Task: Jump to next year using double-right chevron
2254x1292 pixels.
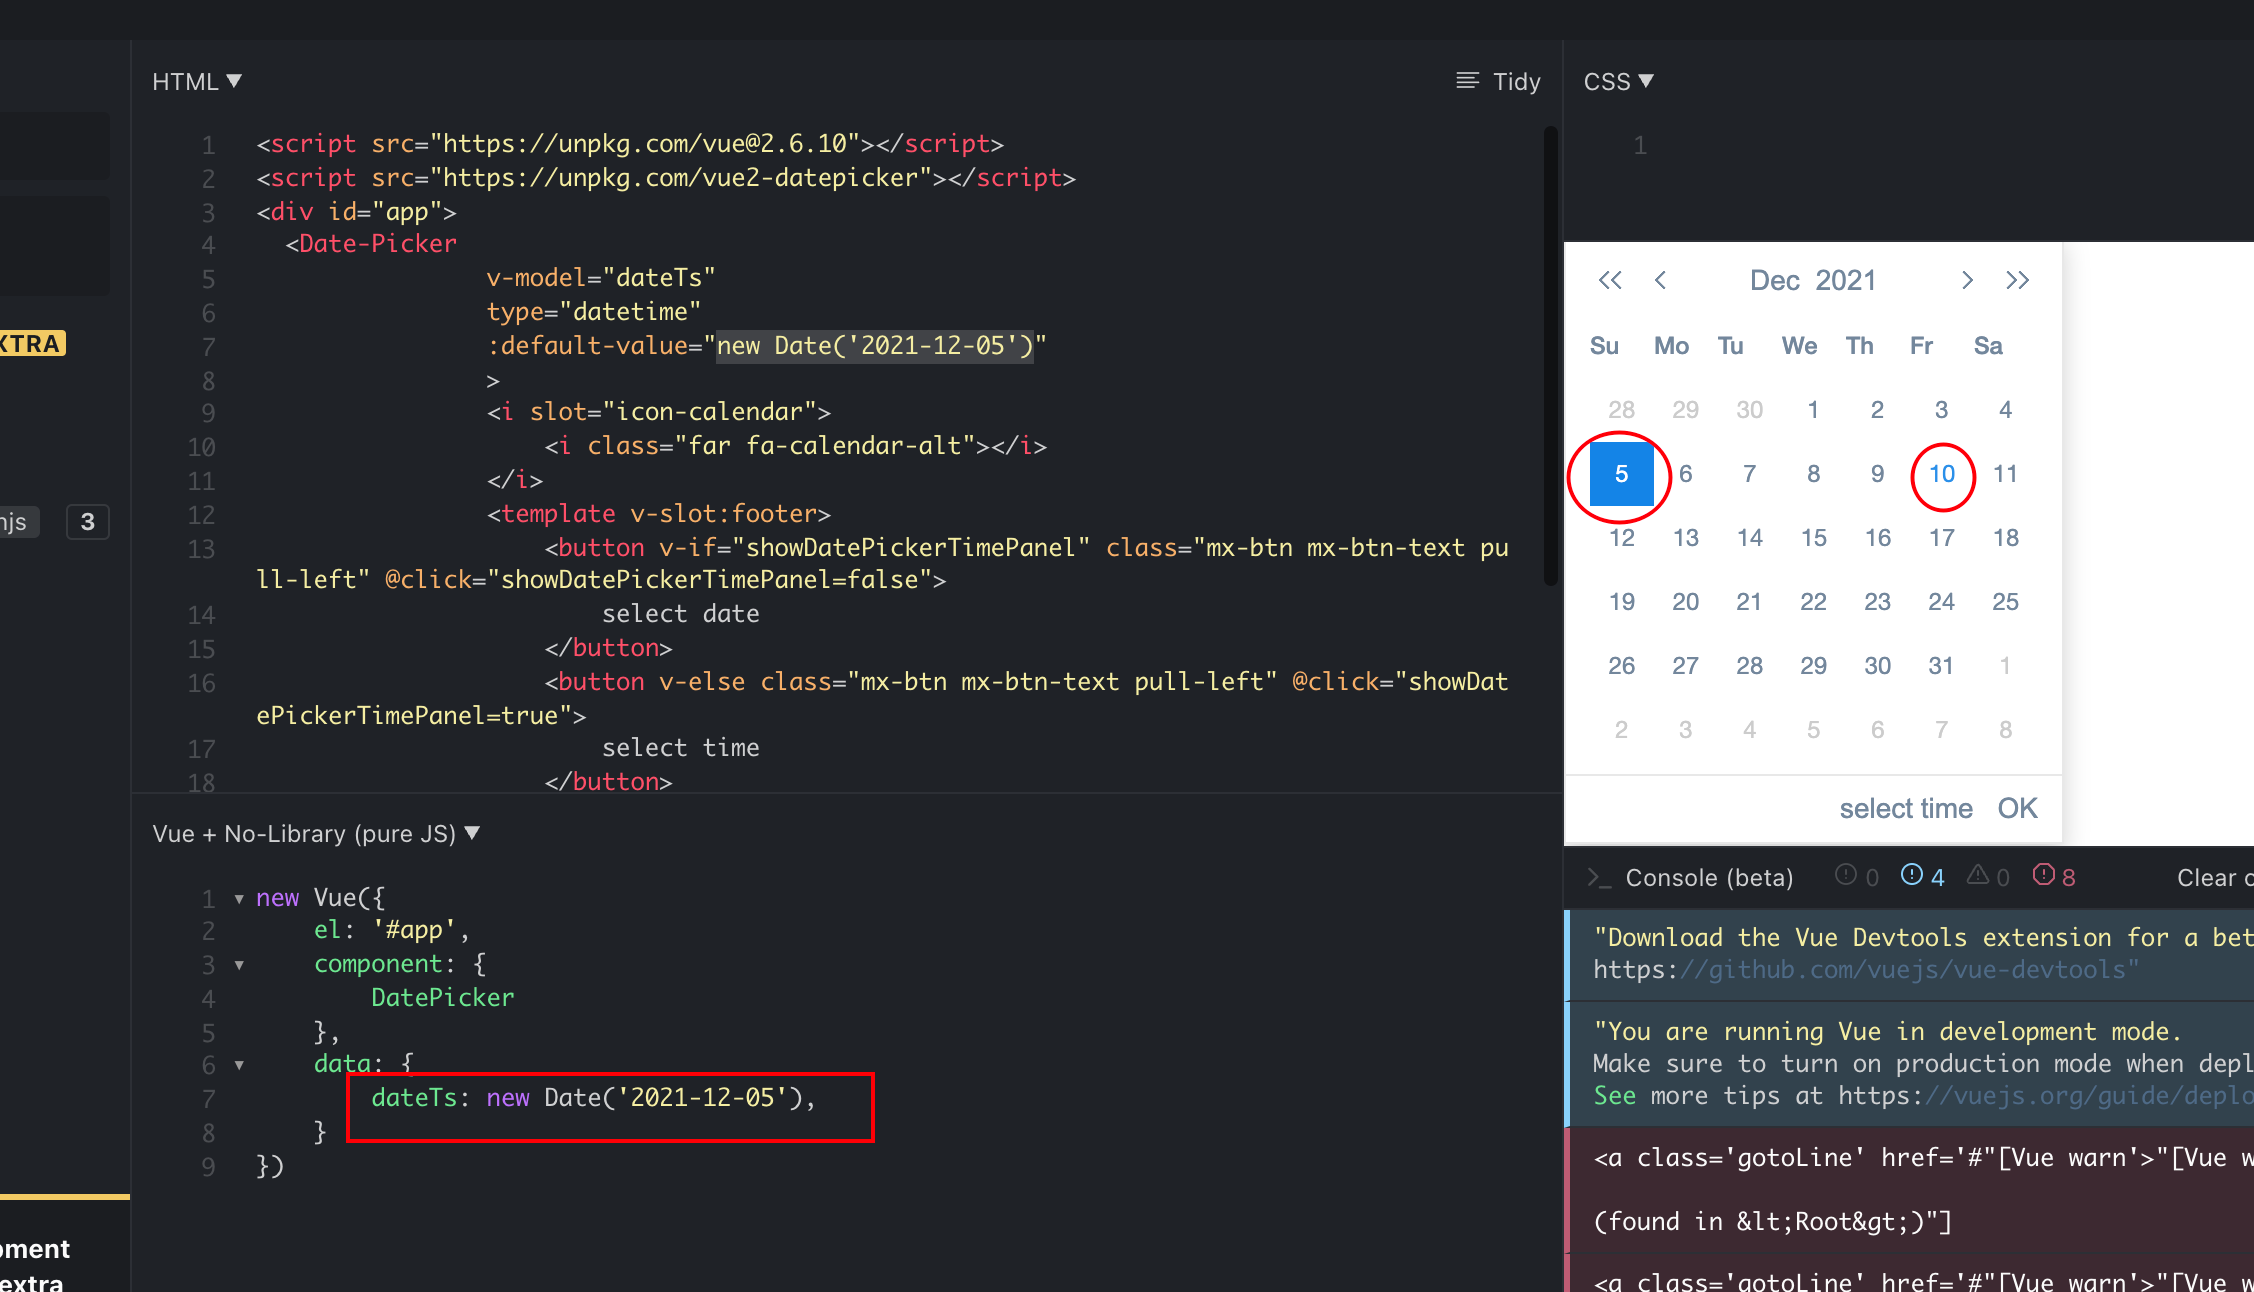Action: pos(2018,281)
